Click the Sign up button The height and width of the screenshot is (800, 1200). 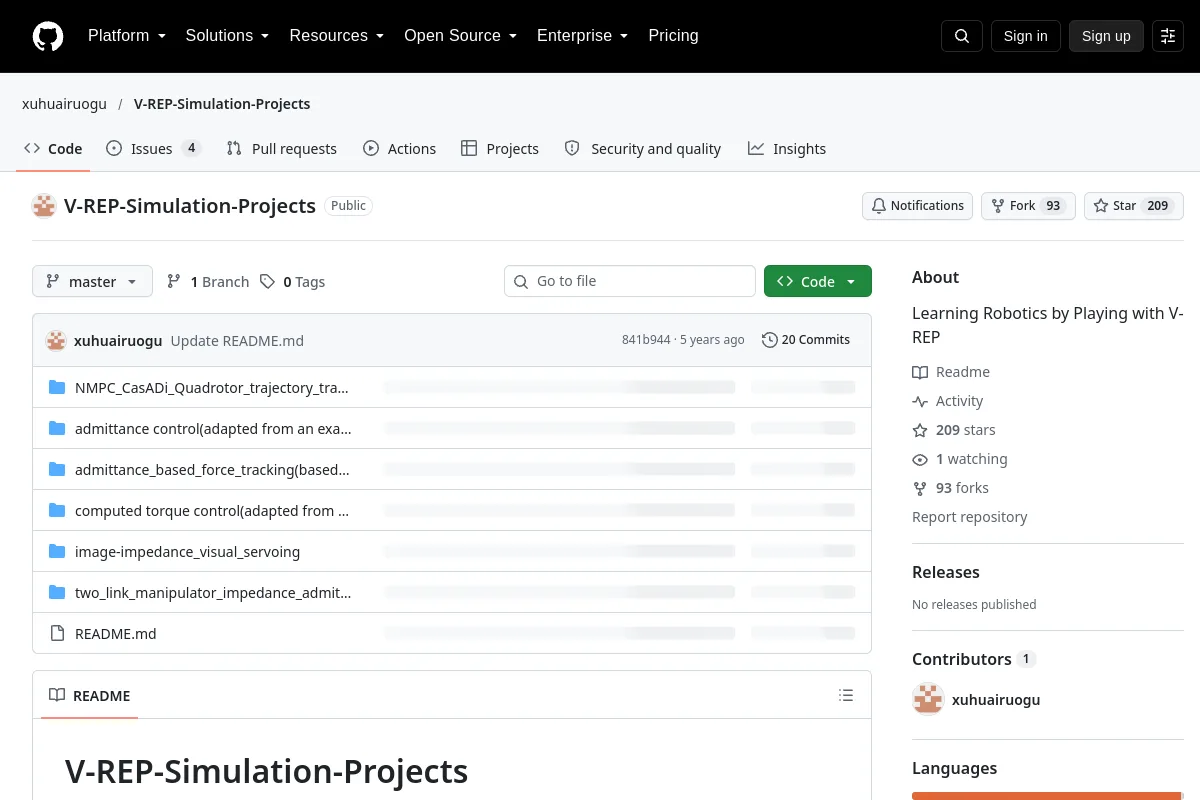(1106, 36)
